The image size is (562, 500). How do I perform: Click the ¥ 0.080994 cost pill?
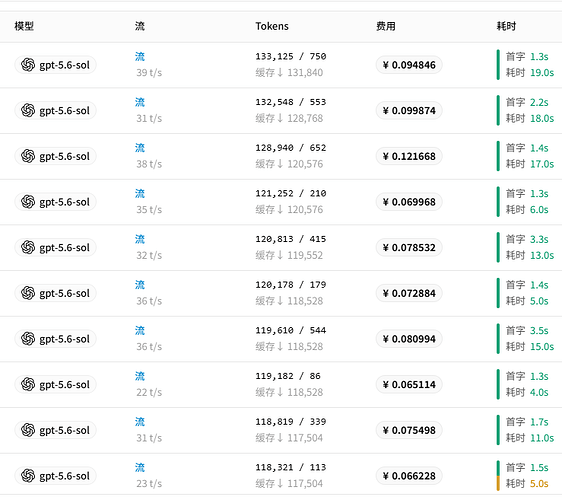409,339
